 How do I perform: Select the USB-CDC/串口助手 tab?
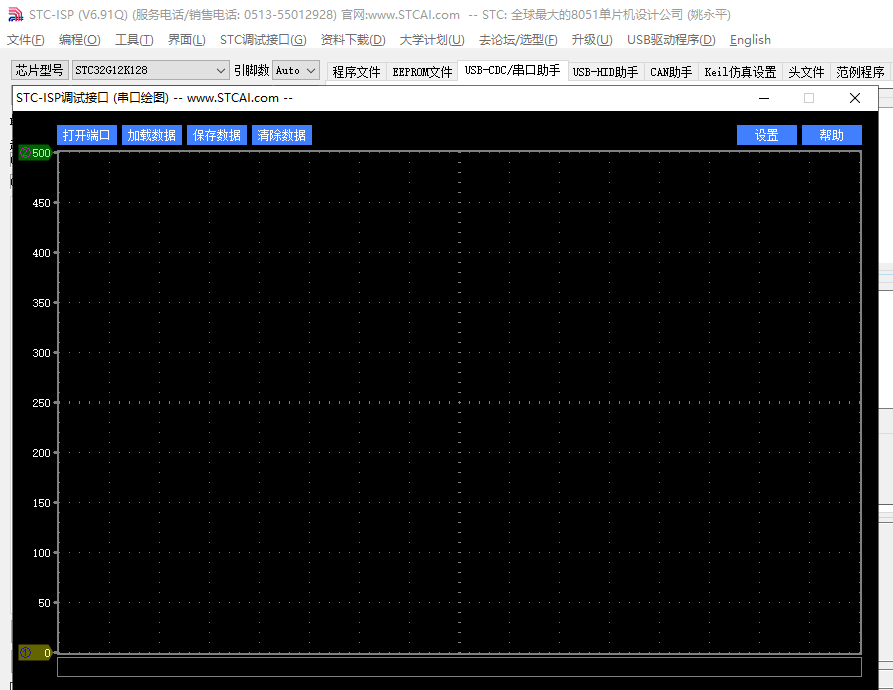click(x=513, y=70)
